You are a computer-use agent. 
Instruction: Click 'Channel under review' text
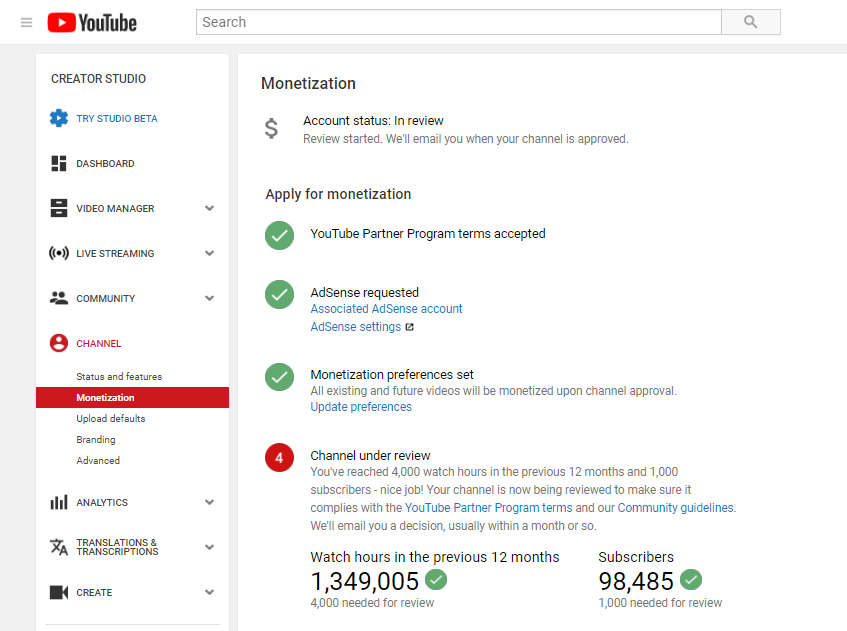click(x=370, y=455)
